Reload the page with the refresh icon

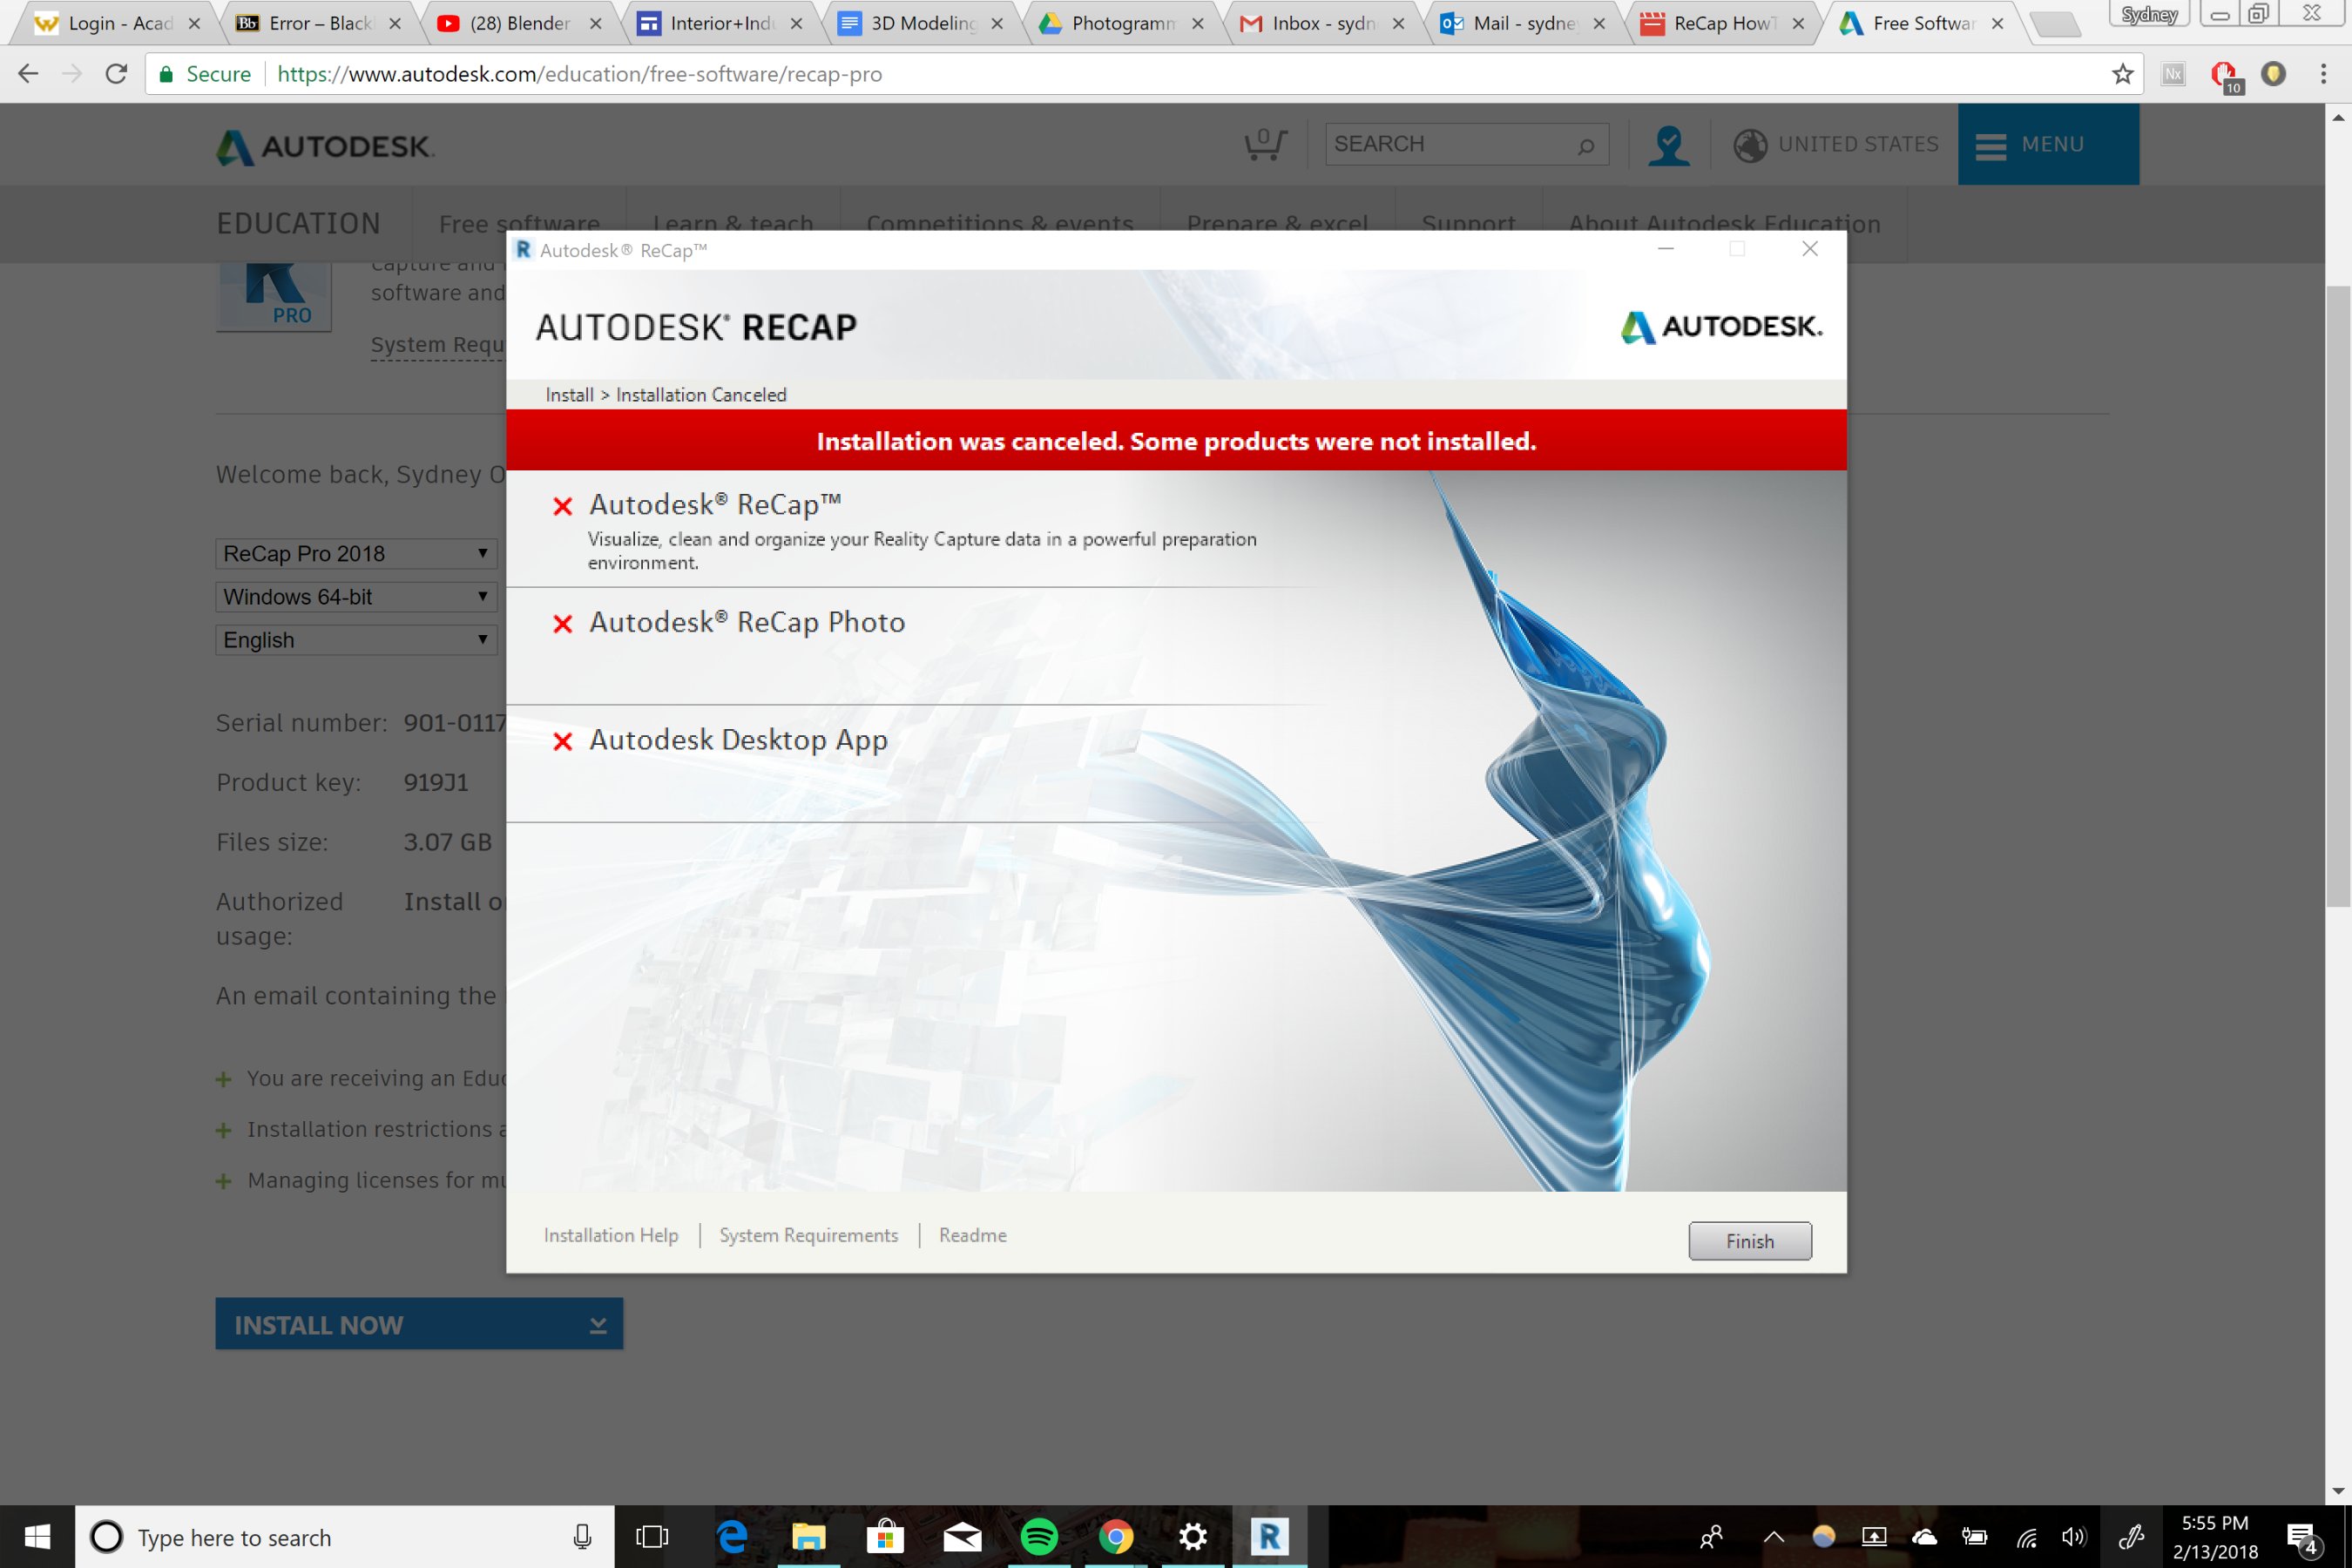[116, 74]
